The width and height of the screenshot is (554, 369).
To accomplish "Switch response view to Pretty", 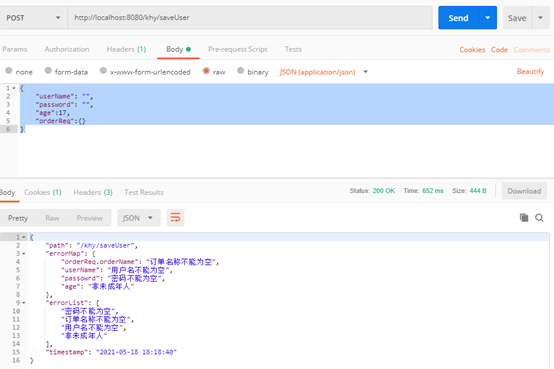I will (x=18, y=218).
